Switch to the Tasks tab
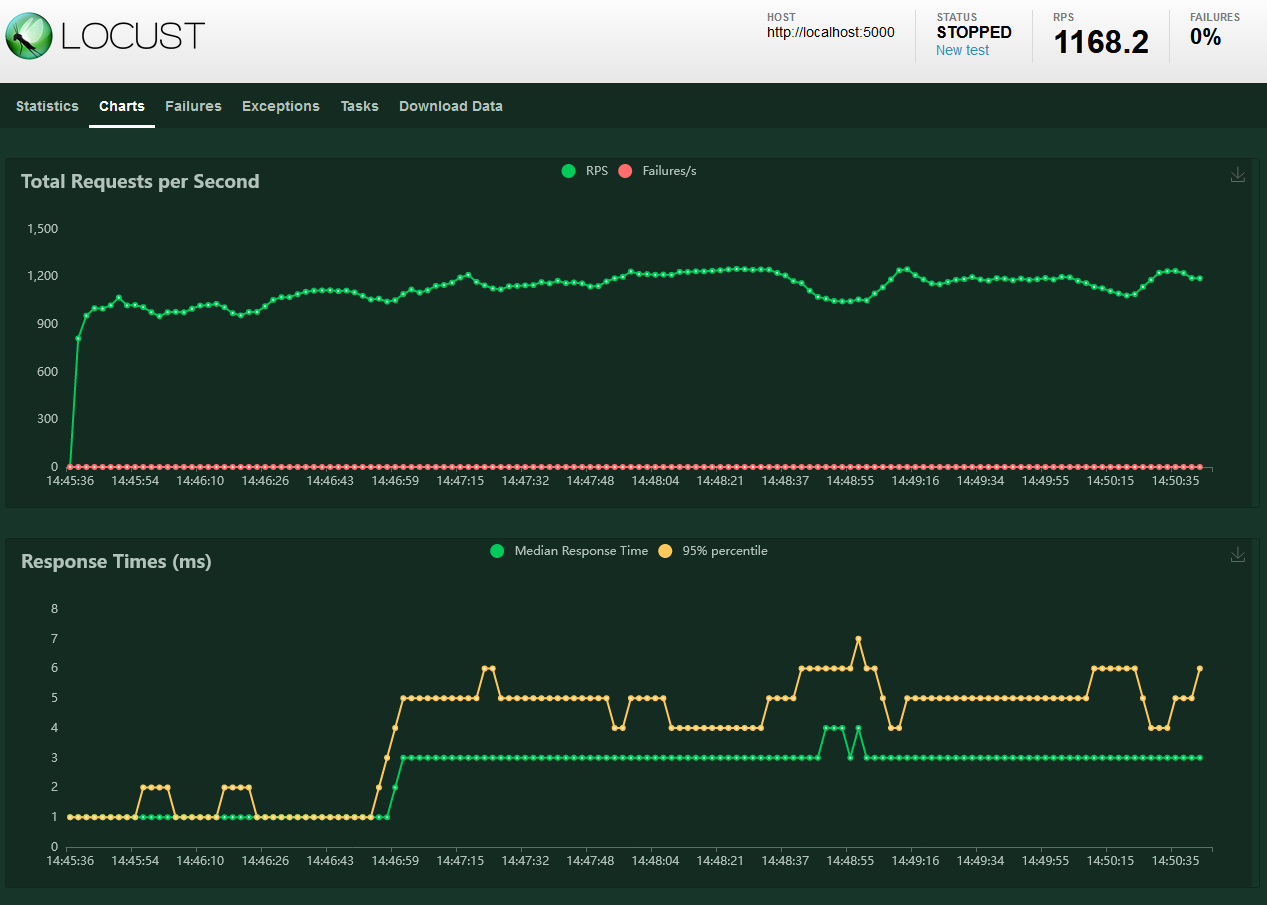 [359, 106]
